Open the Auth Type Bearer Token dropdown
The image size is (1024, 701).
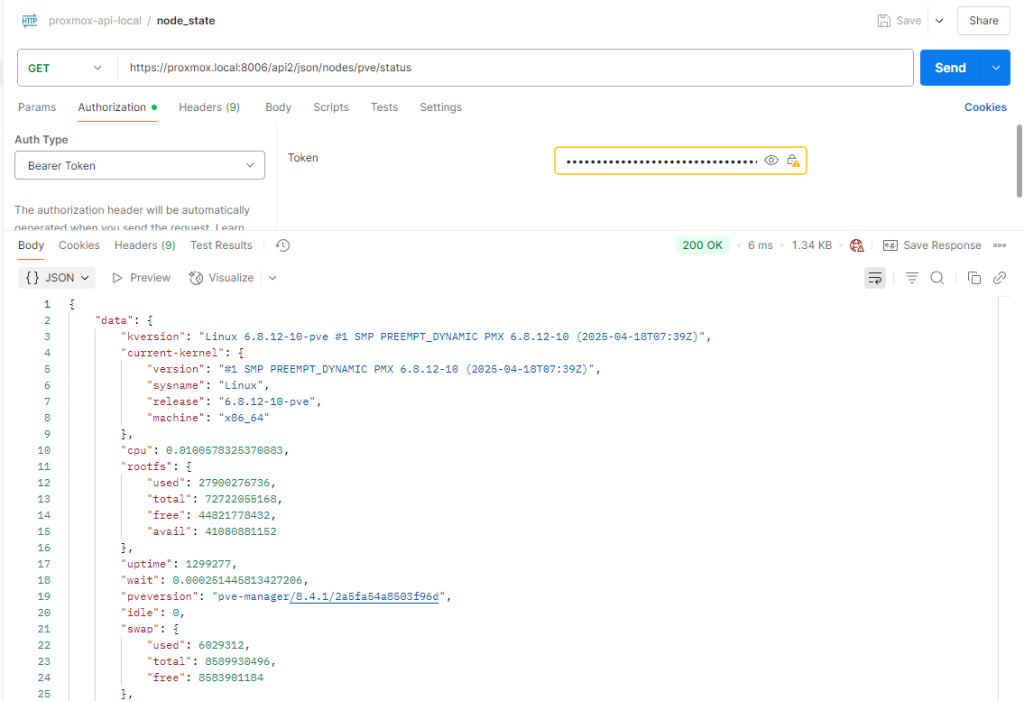coord(140,165)
